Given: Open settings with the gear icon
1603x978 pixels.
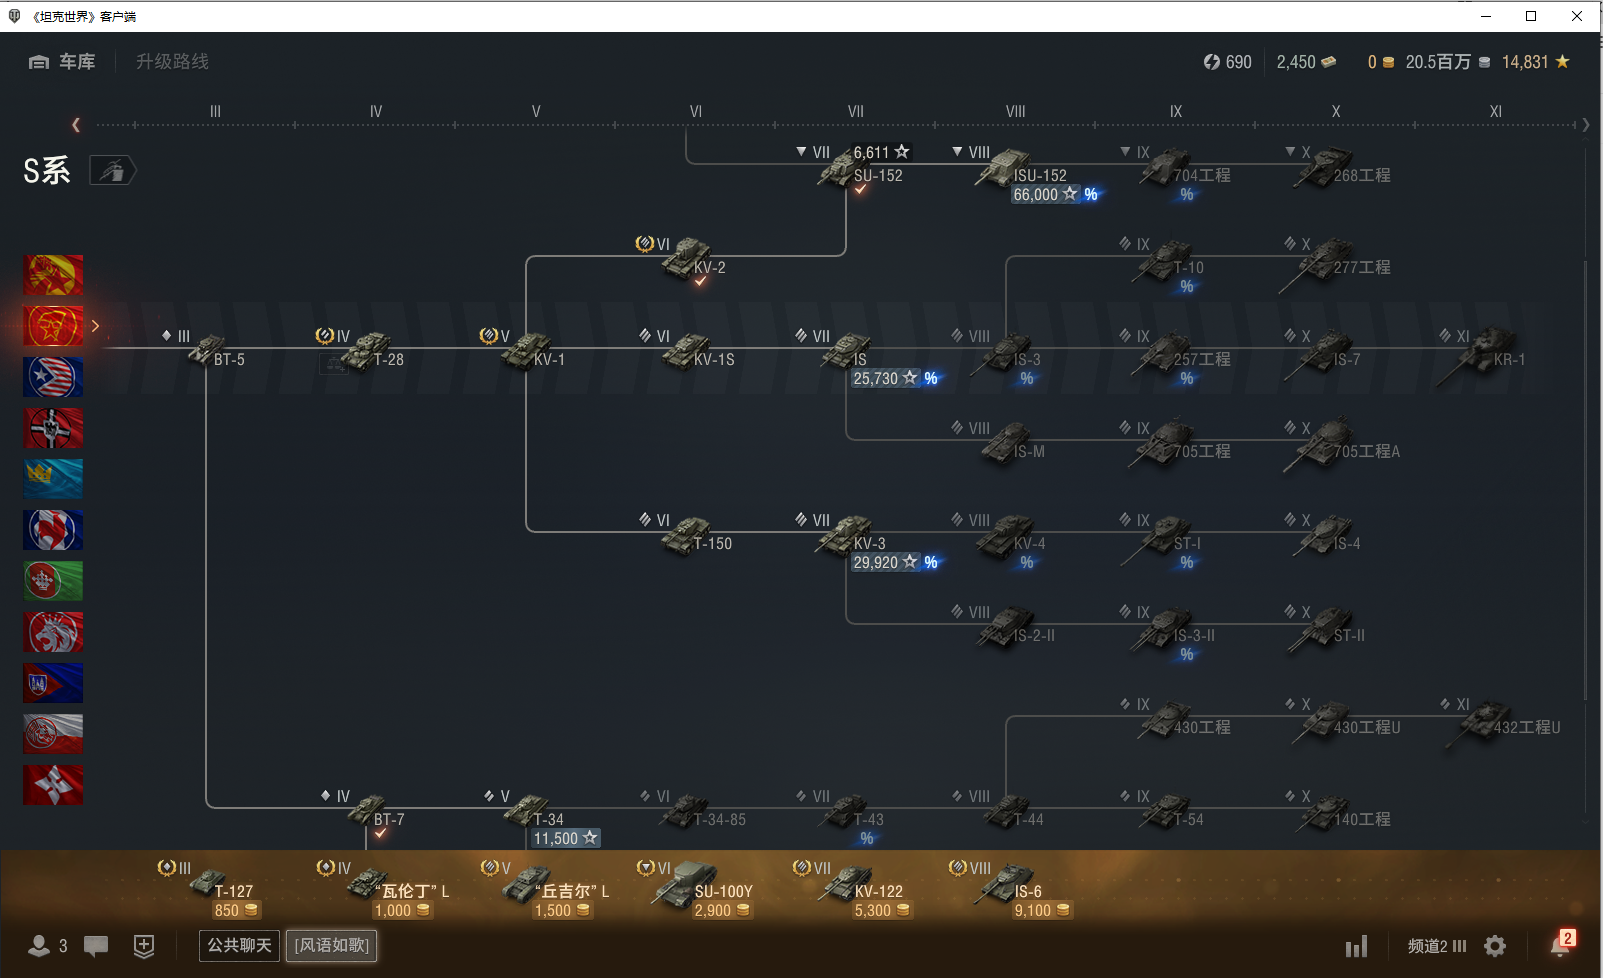Looking at the screenshot, I should (x=1495, y=946).
